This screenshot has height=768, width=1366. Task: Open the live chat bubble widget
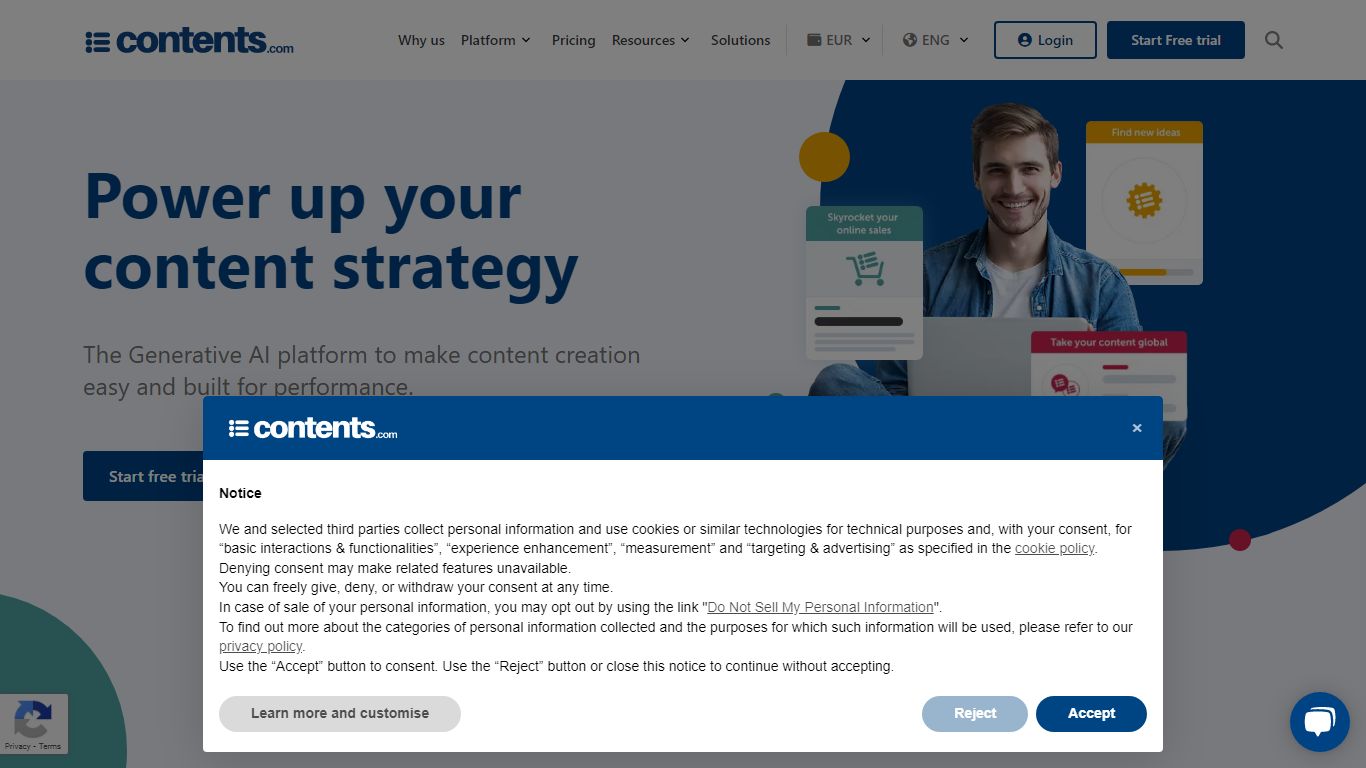(x=1319, y=721)
